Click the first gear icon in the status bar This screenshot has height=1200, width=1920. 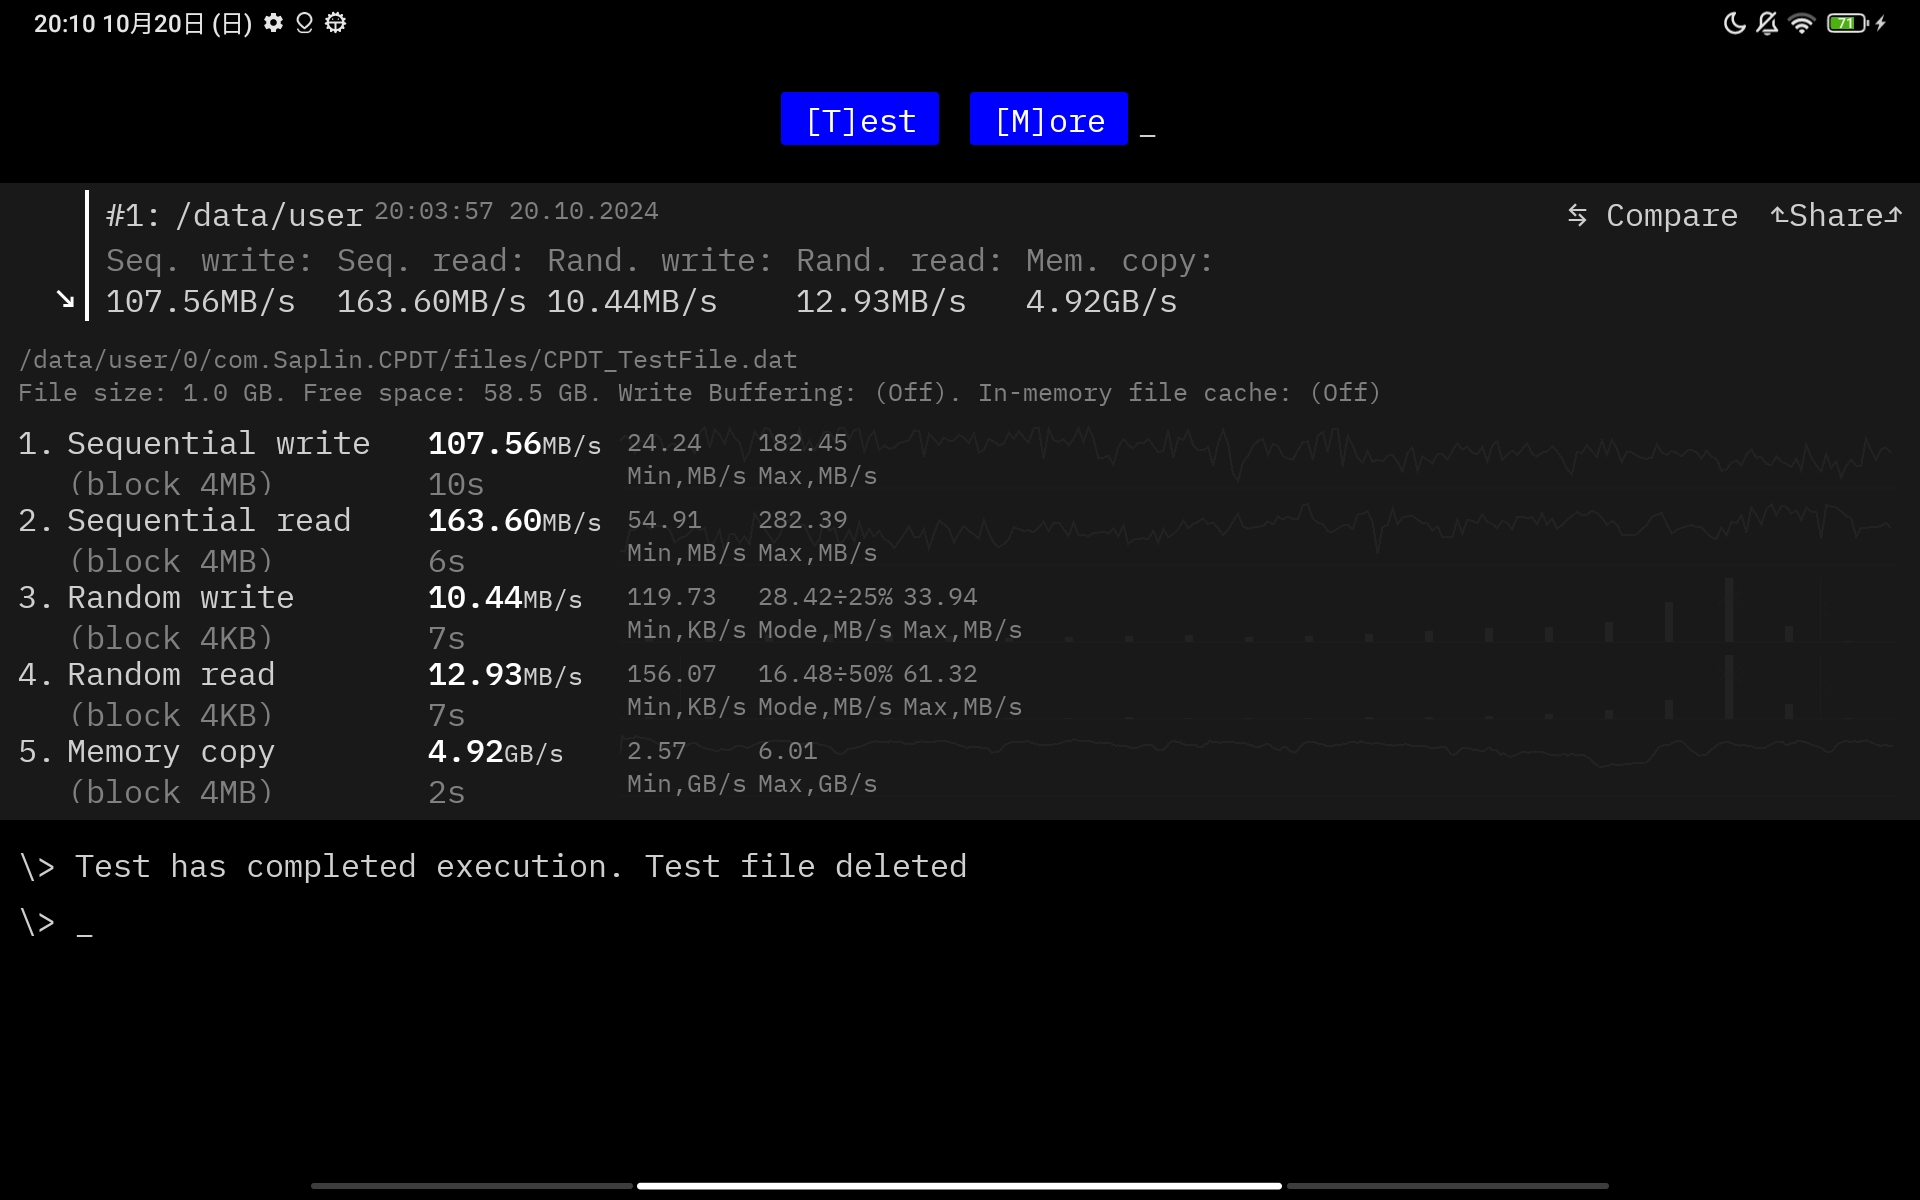(x=273, y=23)
